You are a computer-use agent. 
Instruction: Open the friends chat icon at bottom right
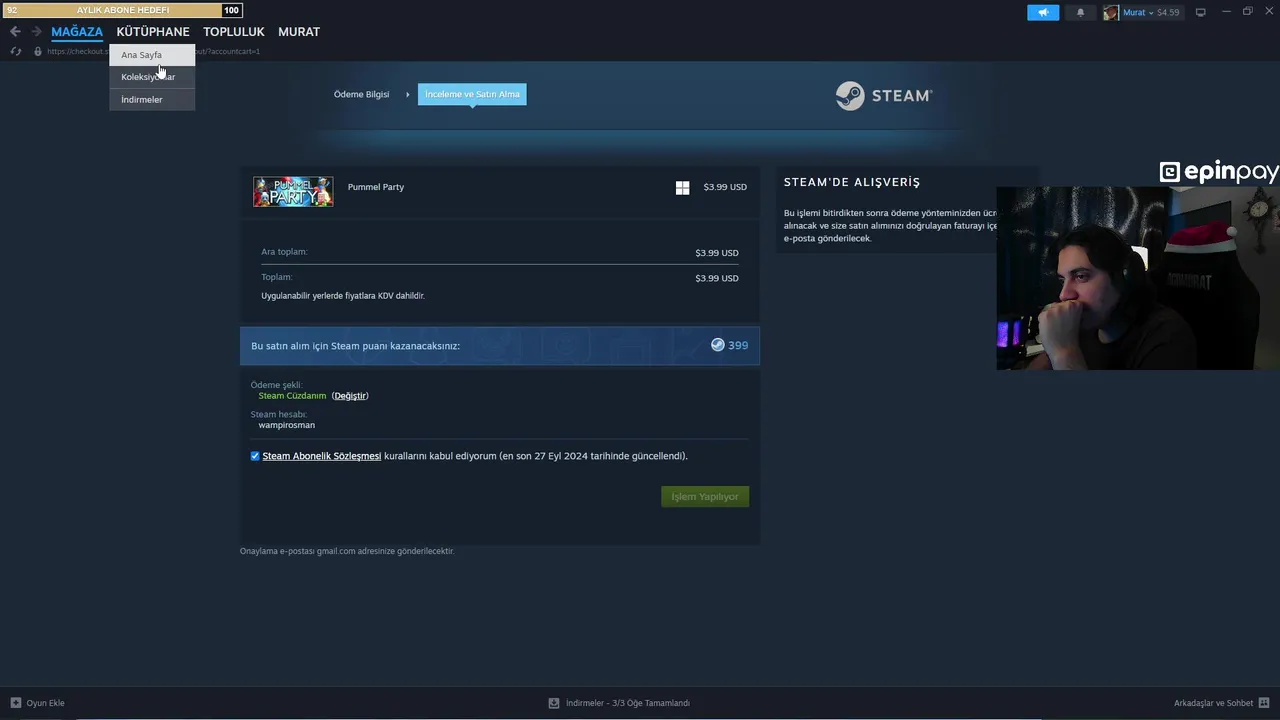[x=1264, y=703]
